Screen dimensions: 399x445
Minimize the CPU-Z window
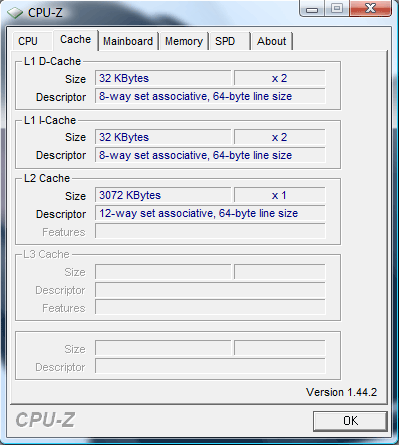[x=312, y=8]
